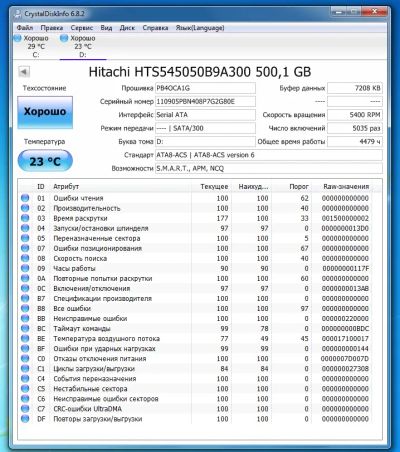This screenshot has width=400, height=452.
Task: Click status icon for attribute C5 Нестабильные сектора
Action: tap(25, 389)
